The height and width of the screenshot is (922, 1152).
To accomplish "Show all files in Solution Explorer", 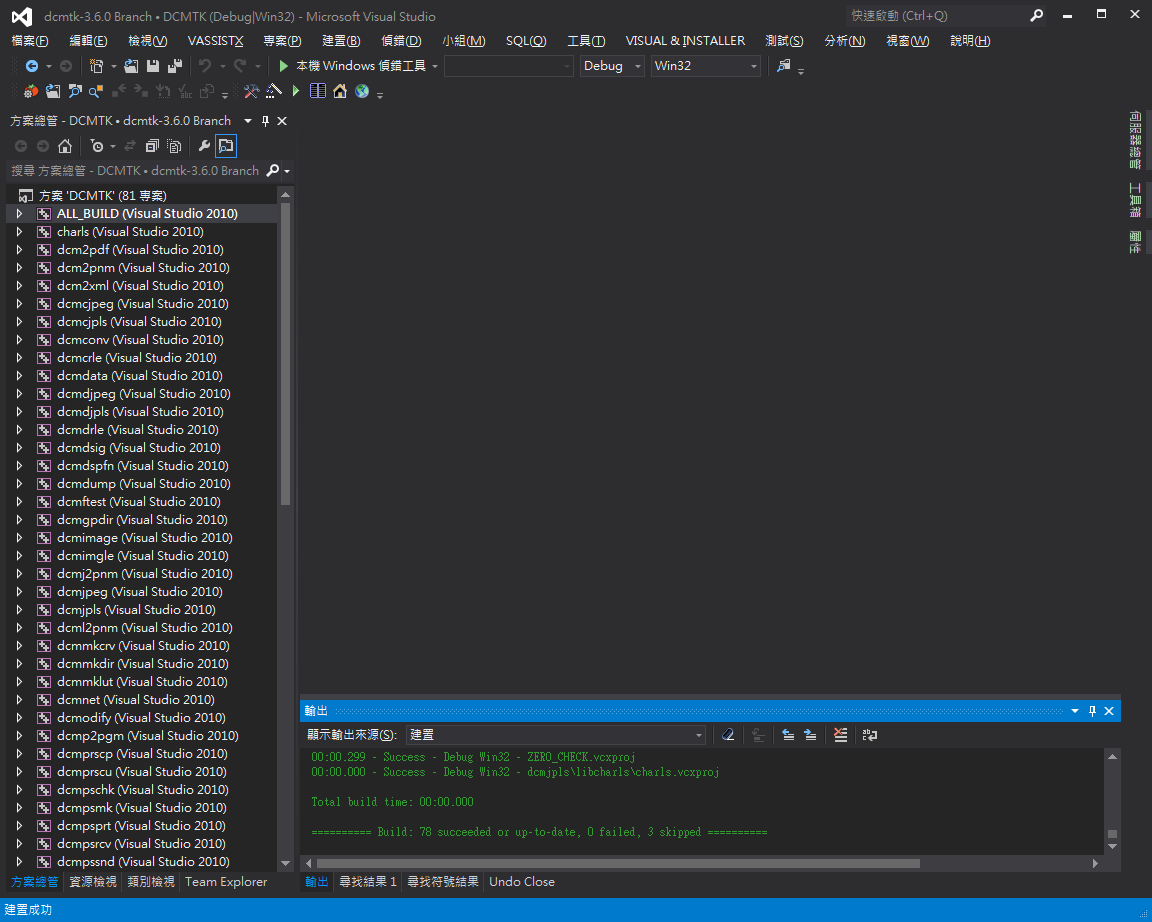I will 174,146.
